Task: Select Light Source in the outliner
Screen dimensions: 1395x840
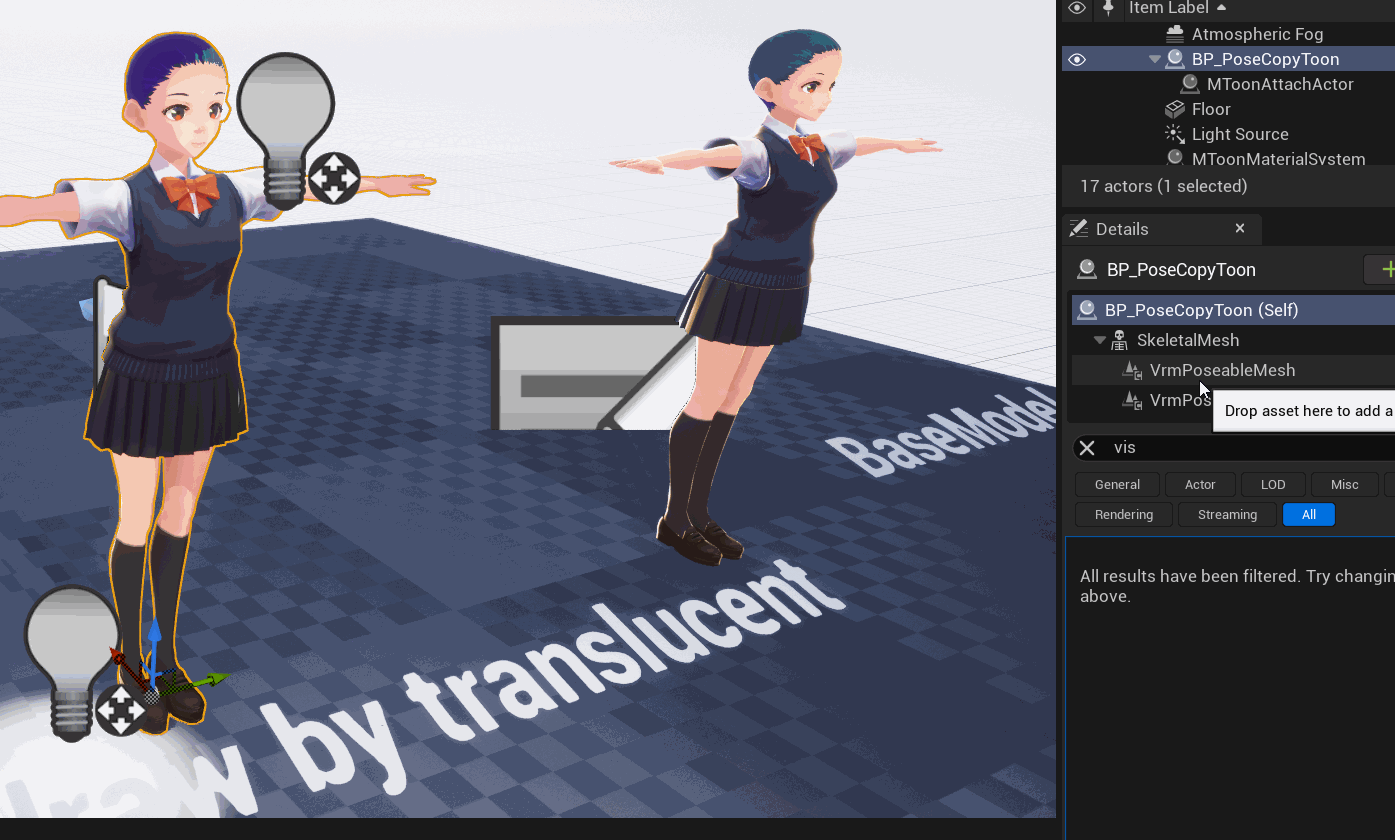Action: click(x=1240, y=134)
